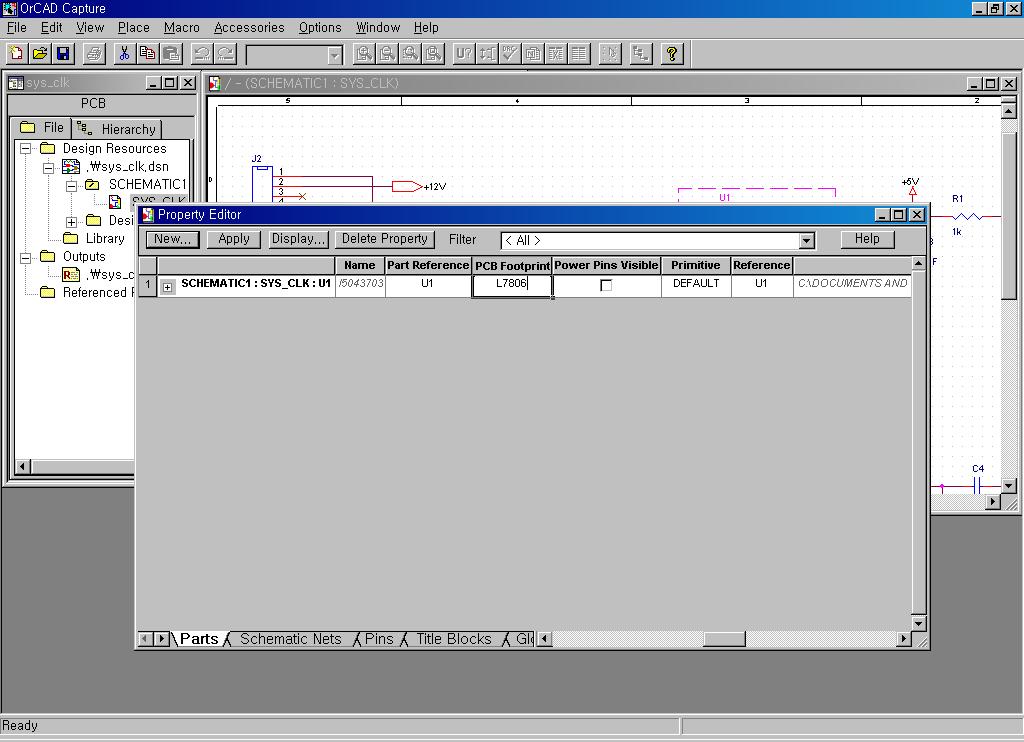Screen dimensions: 1024x742
Task: Click the Help question mark icon
Action: (x=672, y=54)
